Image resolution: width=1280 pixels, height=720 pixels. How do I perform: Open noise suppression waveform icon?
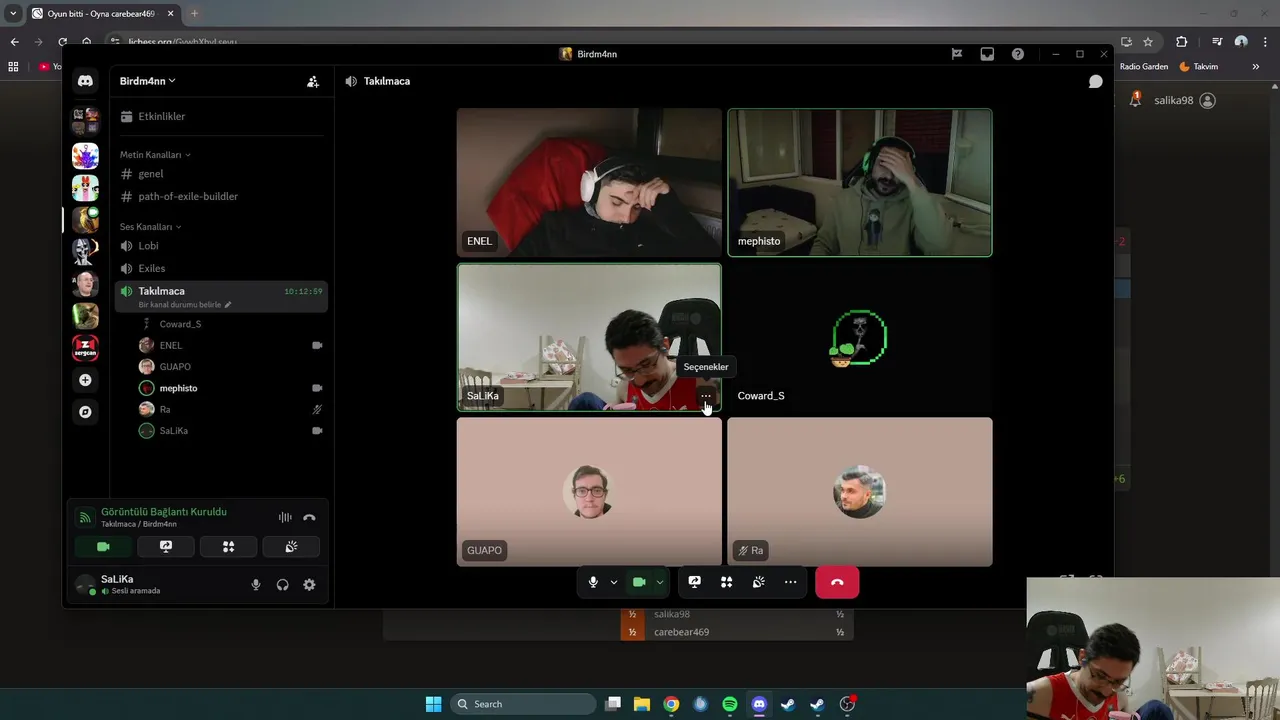pyautogui.click(x=285, y=517)
